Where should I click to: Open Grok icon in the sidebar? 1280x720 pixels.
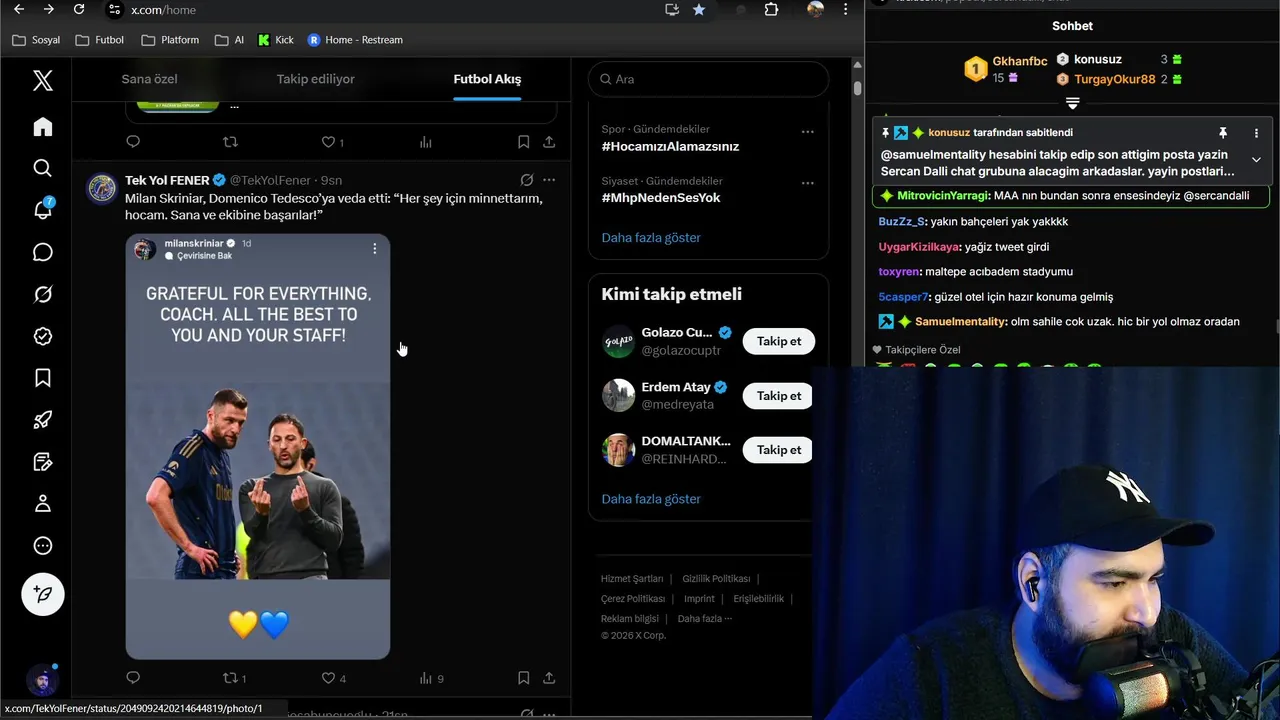[x=42, y=294]
